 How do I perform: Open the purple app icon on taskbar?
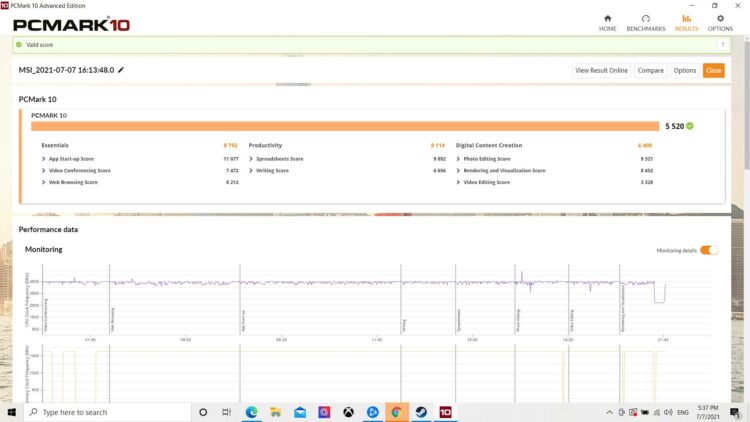pyautogui.click(x=324, y=412)
